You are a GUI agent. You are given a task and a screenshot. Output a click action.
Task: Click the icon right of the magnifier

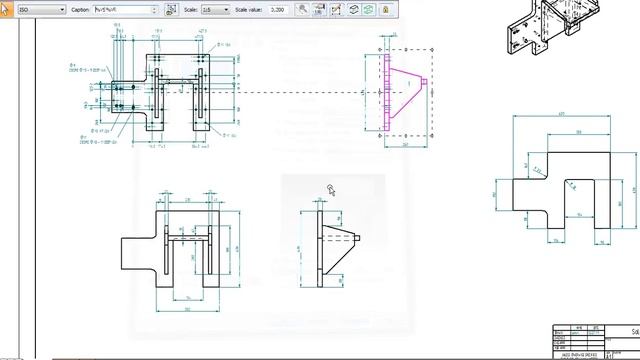tap(318, 9)
